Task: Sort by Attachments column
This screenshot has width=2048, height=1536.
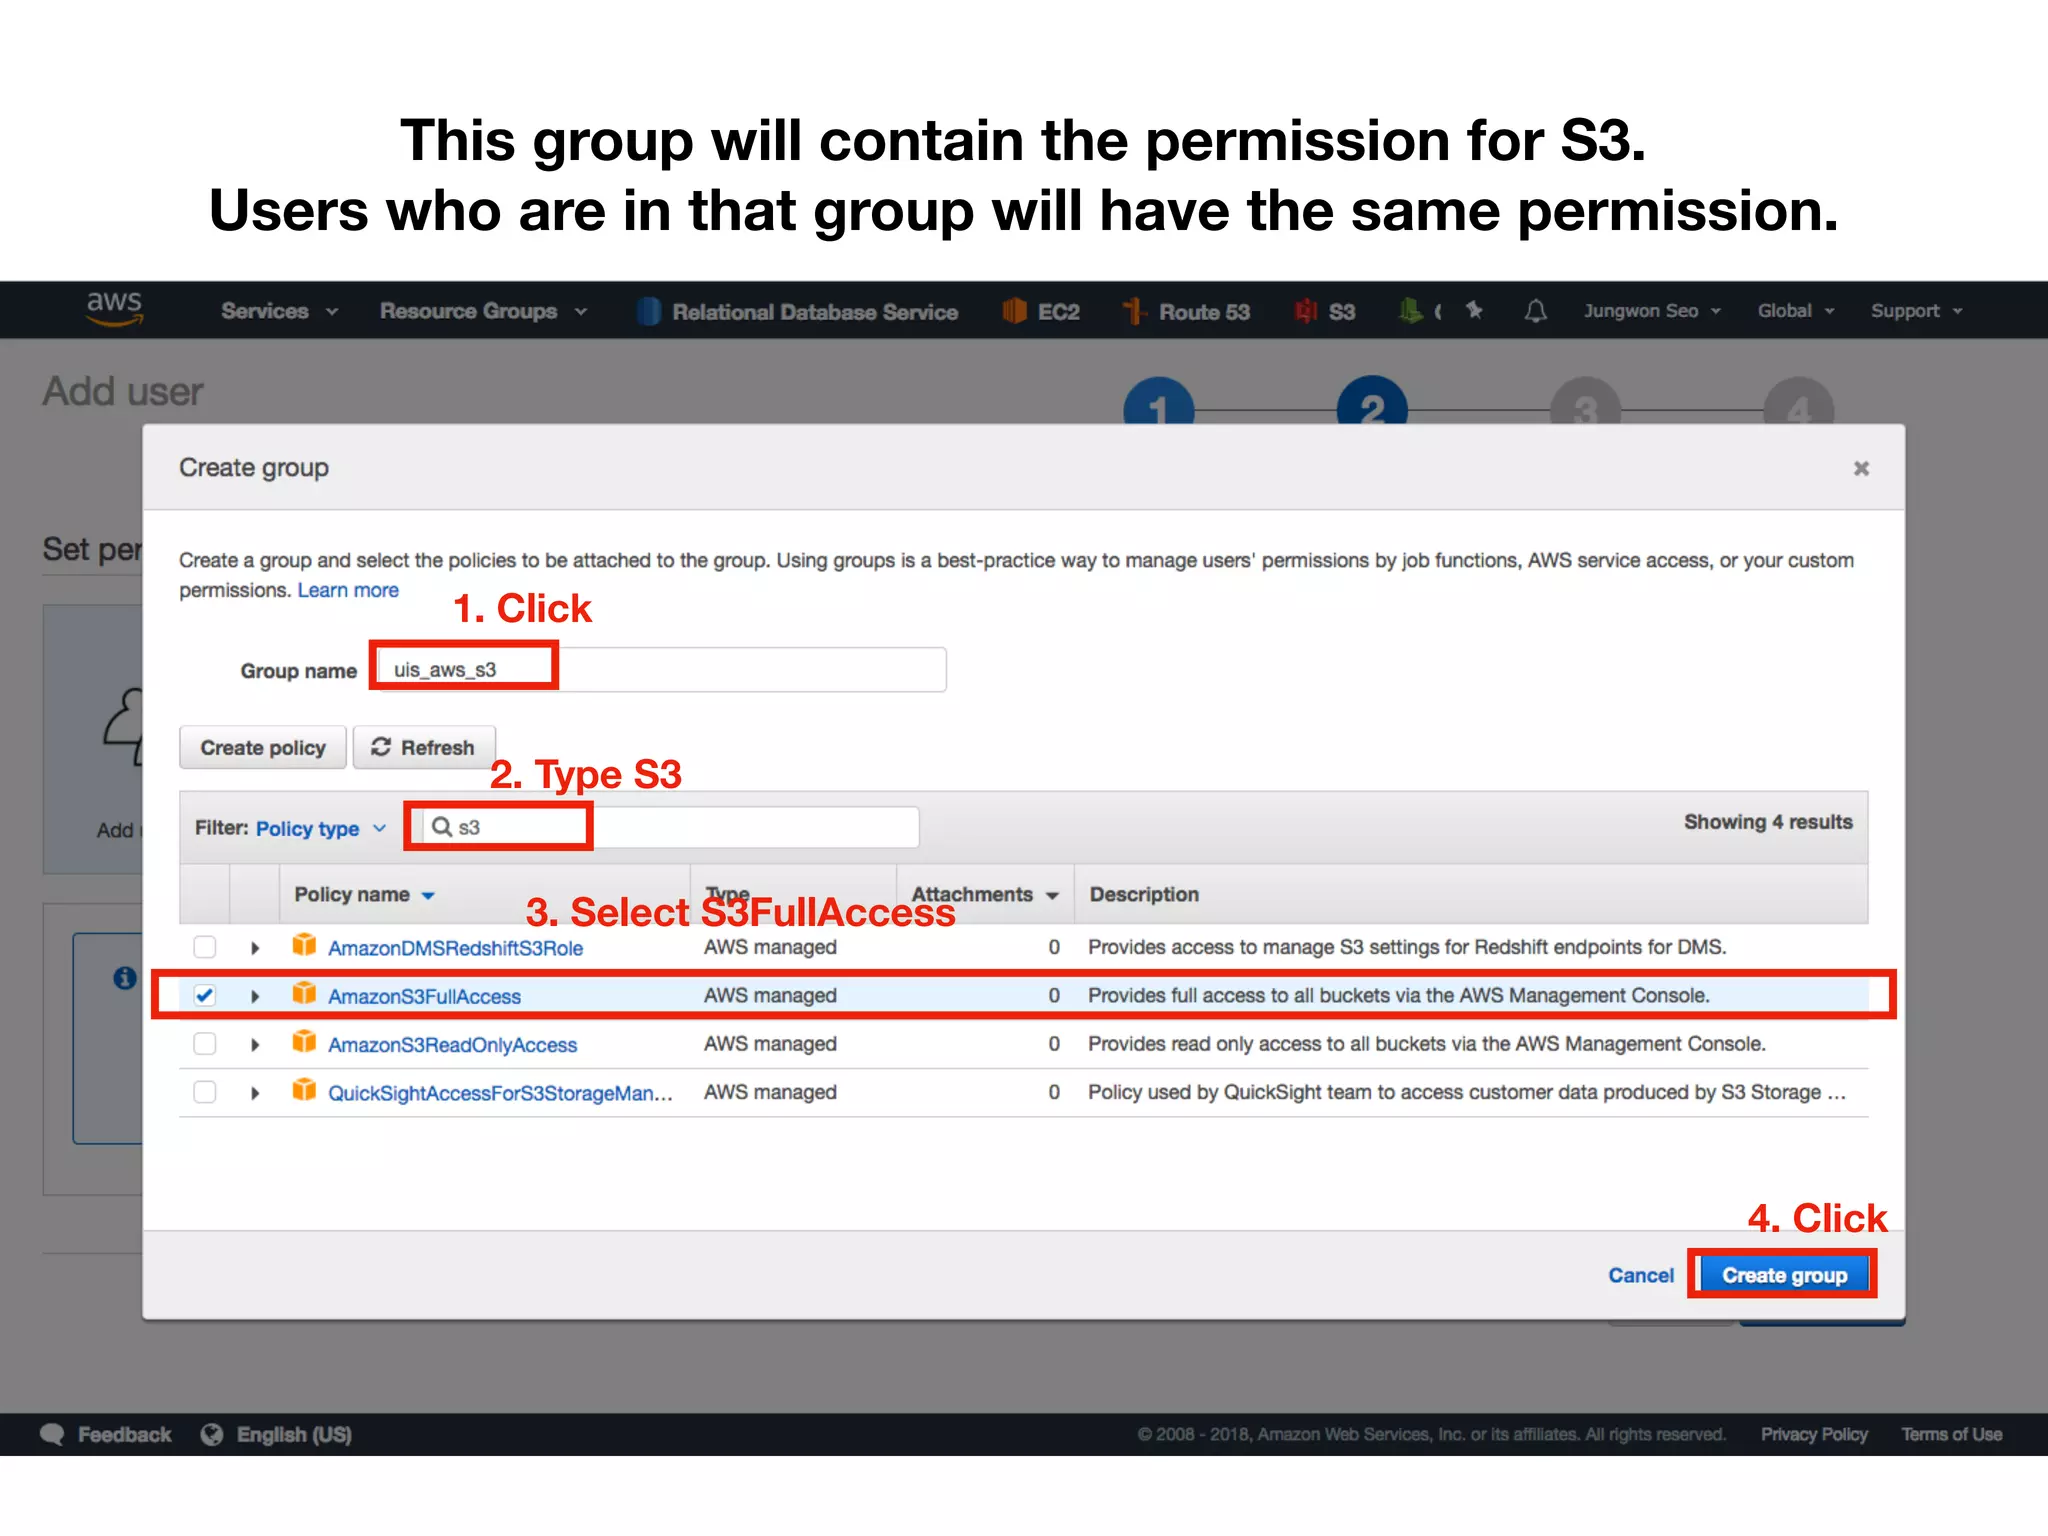Action: pos(984,894)
